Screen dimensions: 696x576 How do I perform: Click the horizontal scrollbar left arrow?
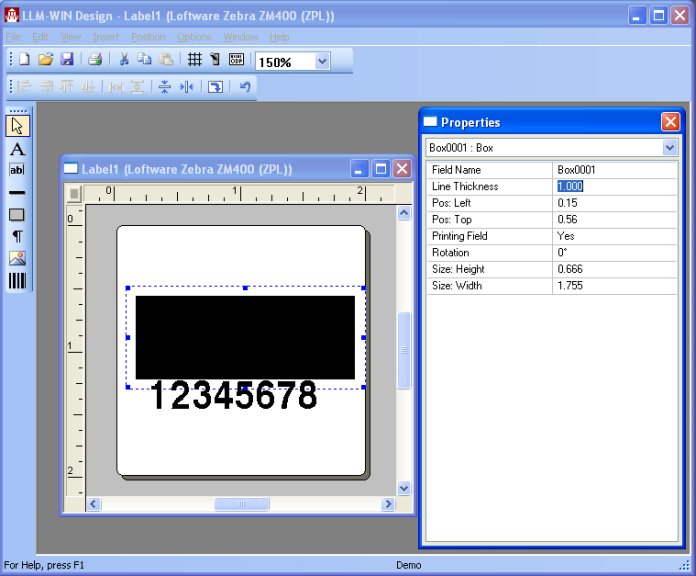click(x=93, y=504)
